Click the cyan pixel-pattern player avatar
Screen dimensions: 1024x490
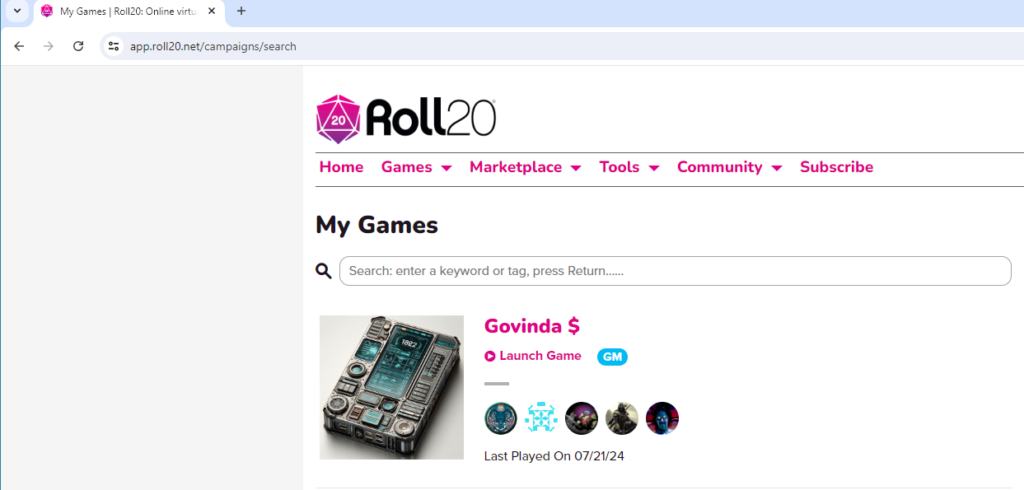pos(541,418)
